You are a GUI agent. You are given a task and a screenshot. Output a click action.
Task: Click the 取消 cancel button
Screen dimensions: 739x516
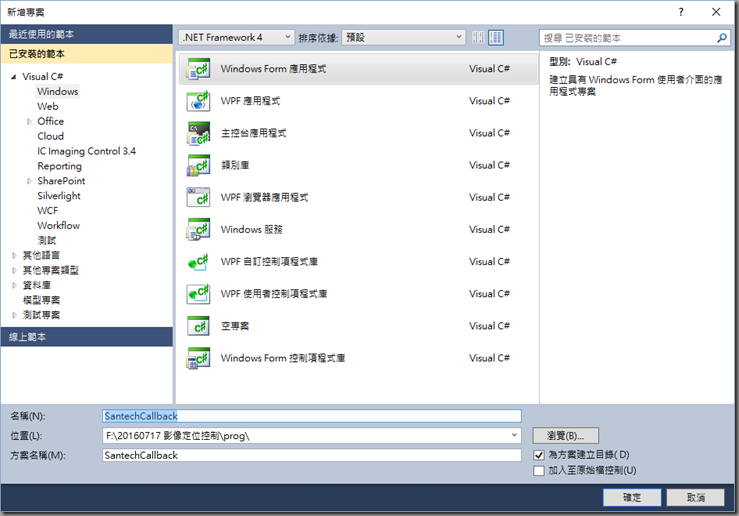pyautogui.click(x=695, y=498)
